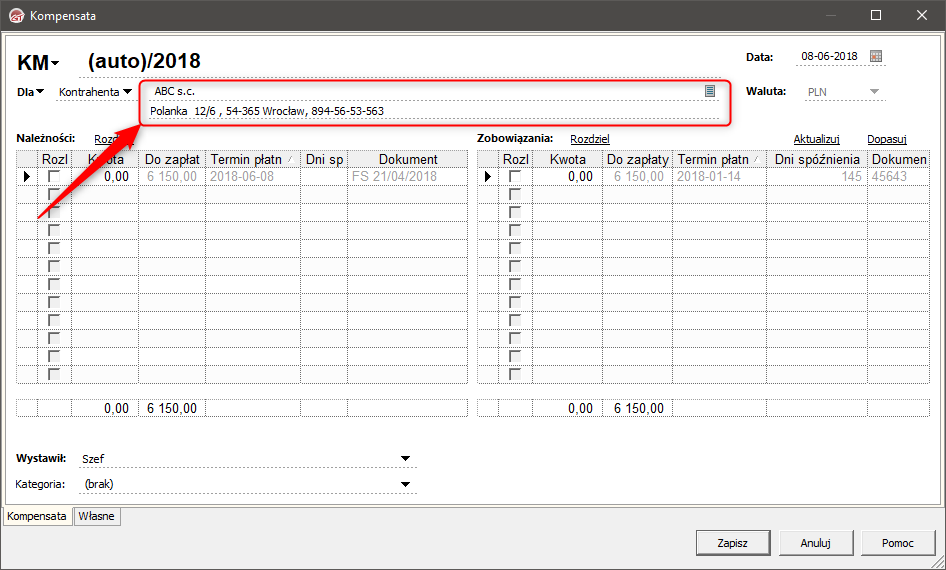Screen dimensions: 946x570
Task: Click Kwota column header in Zobowiązania
Action: [568, 159]
